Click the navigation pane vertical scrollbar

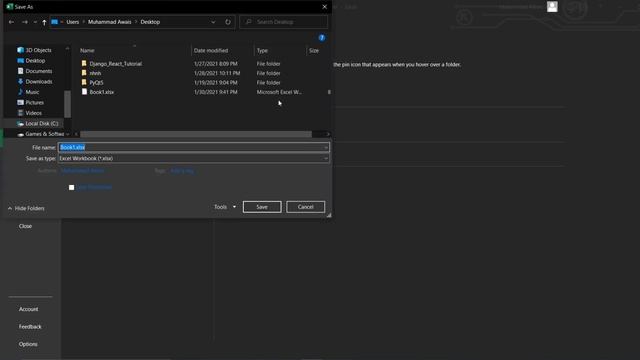point(67,104)
